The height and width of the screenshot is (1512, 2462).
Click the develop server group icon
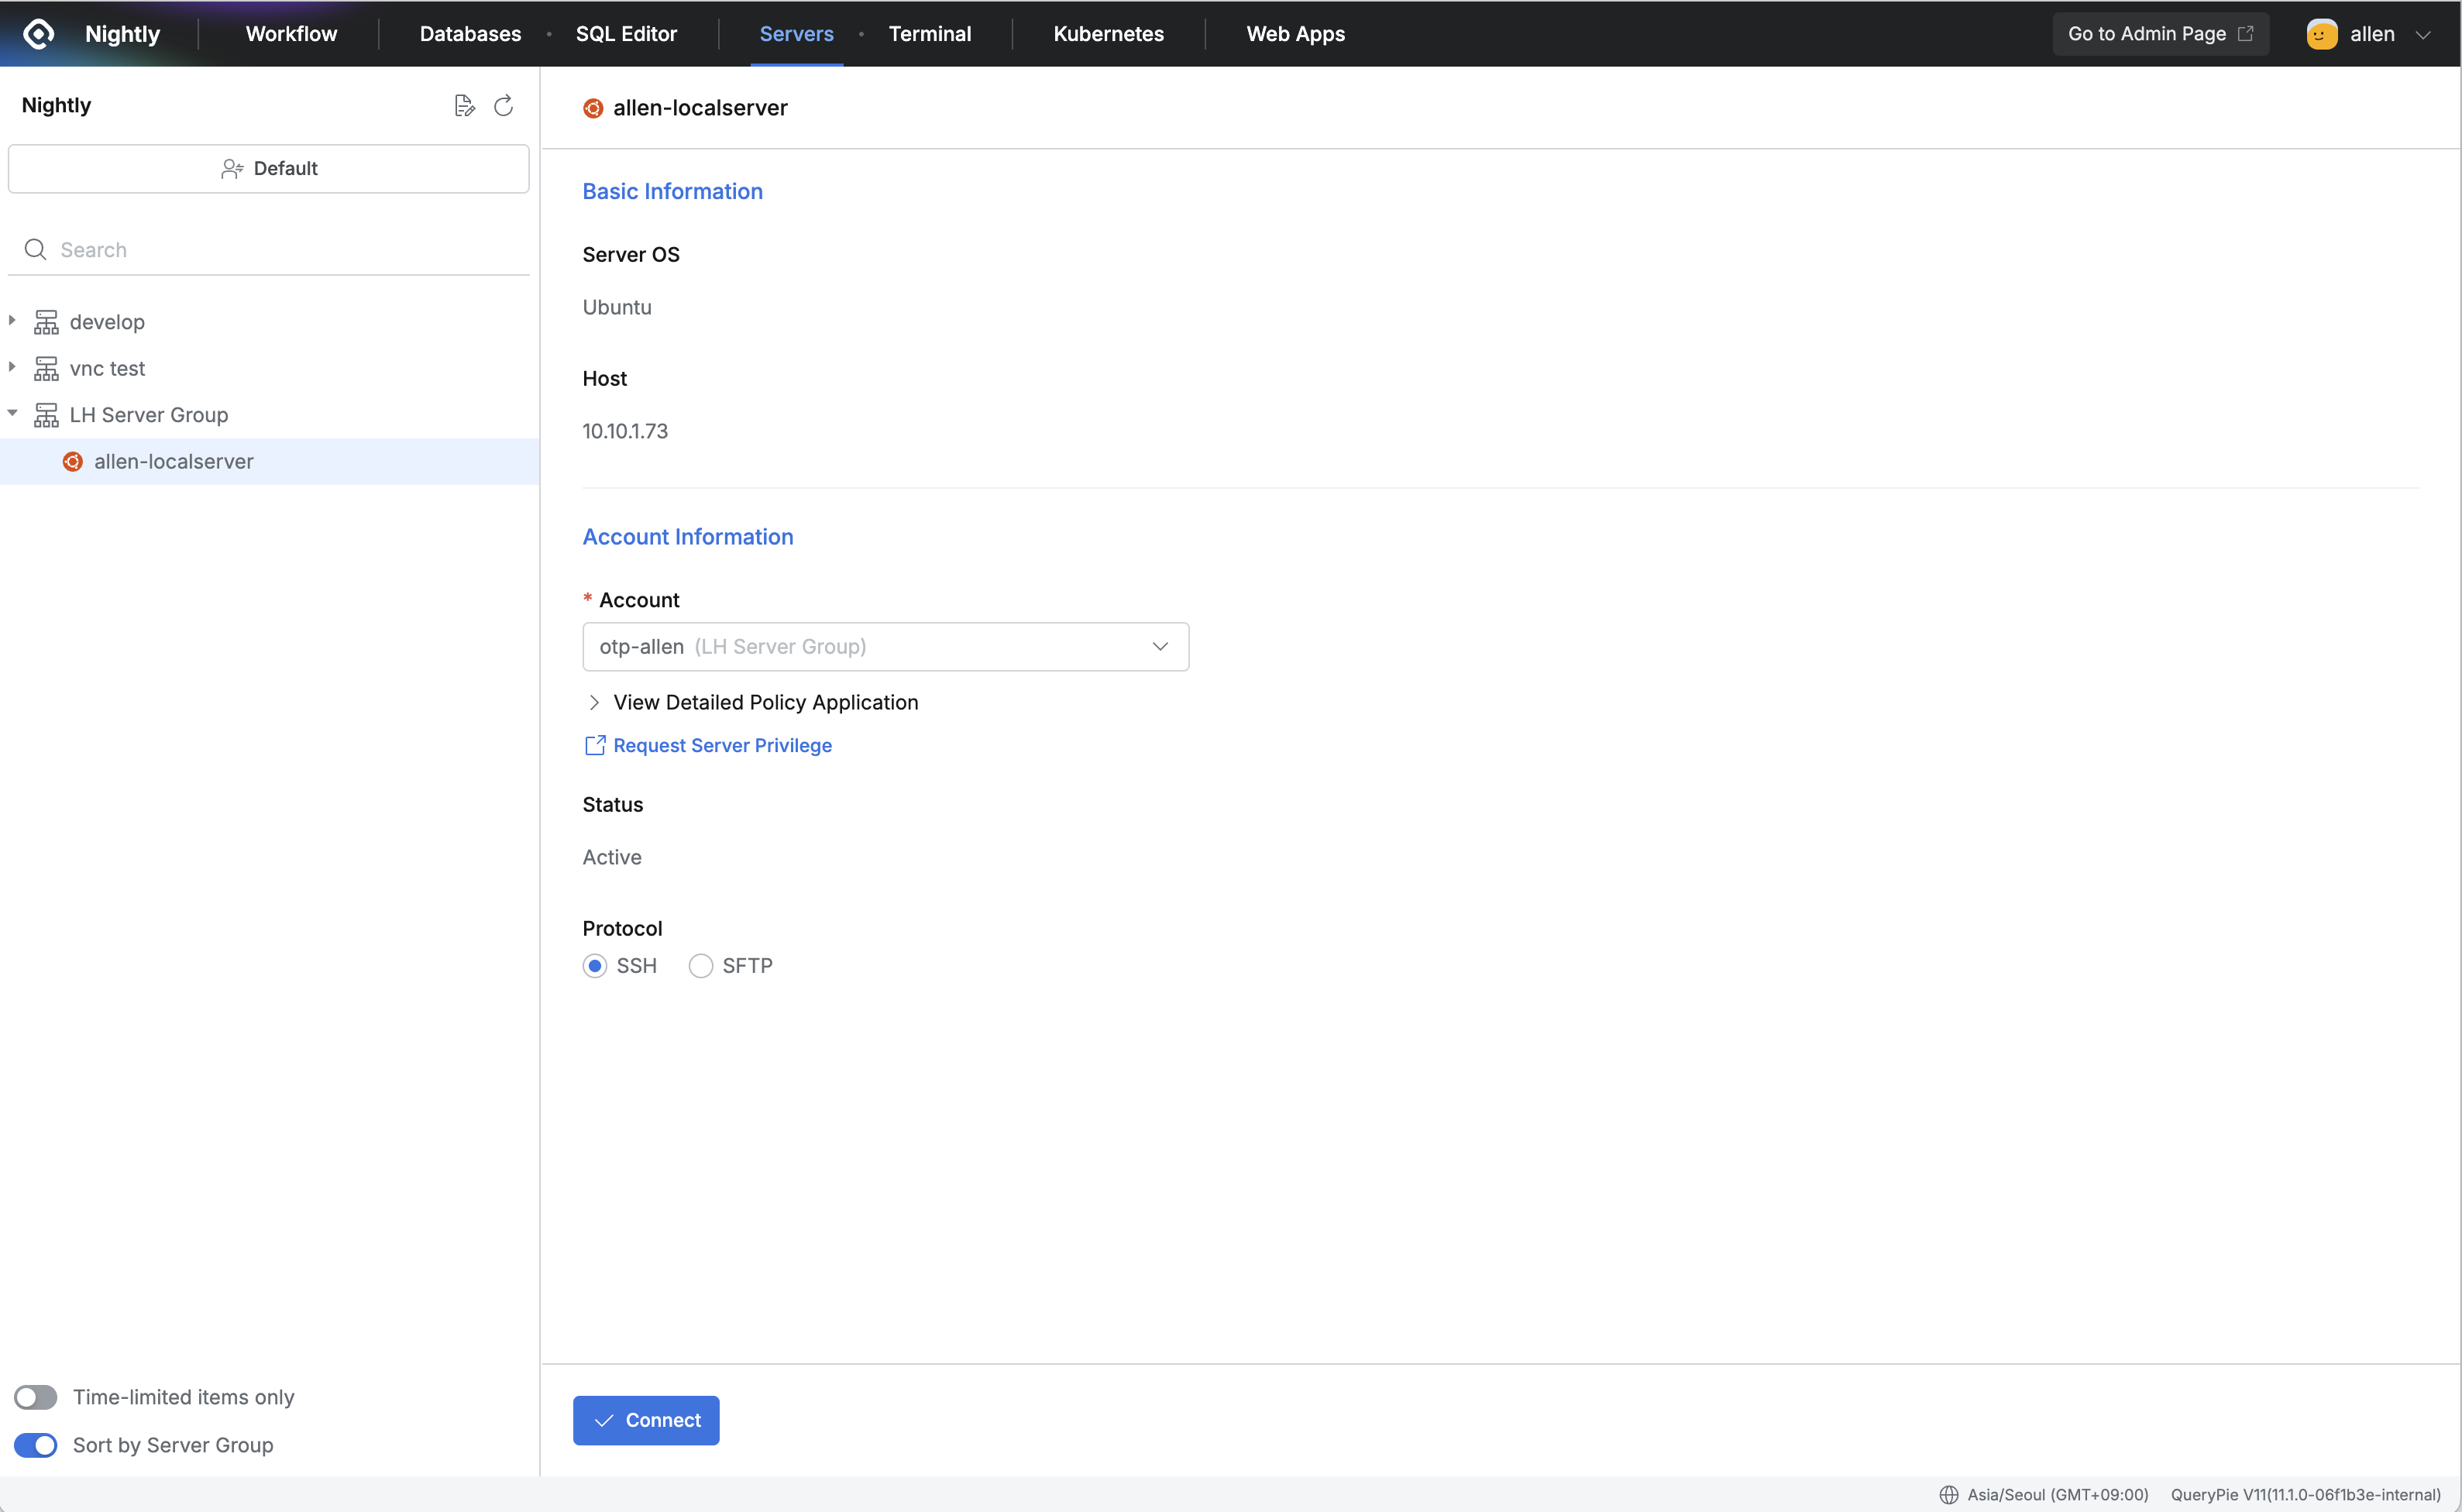46,322
